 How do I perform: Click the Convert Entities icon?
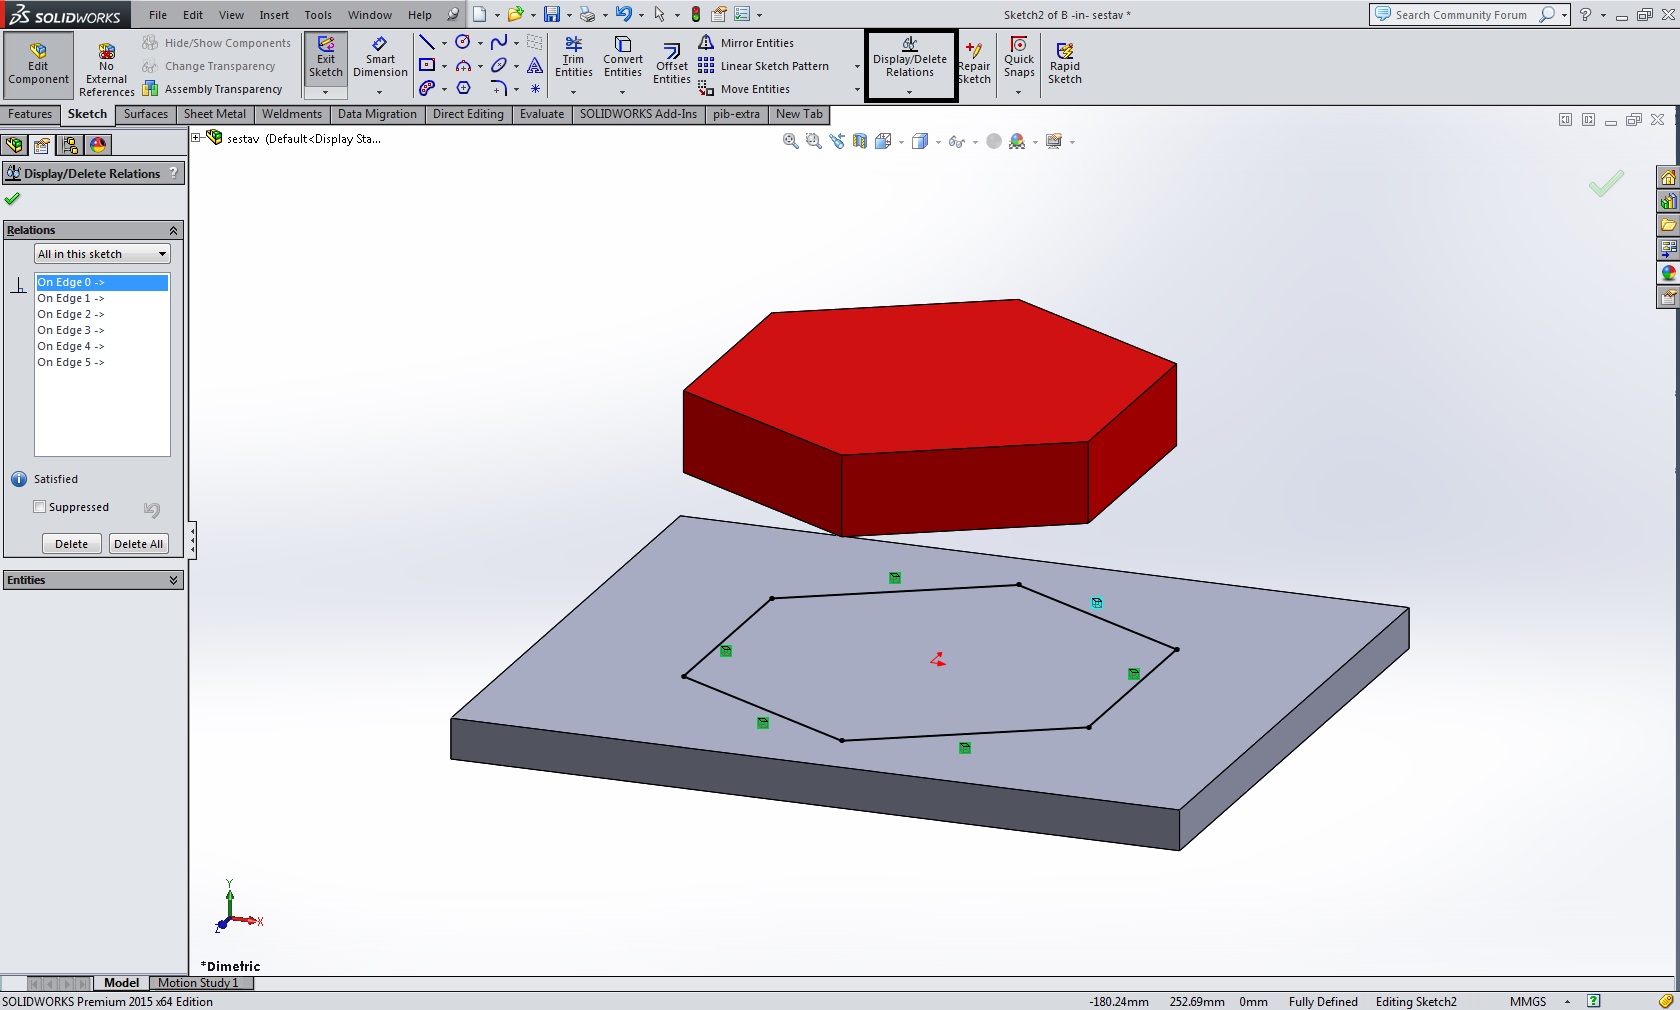pyautogui.click(x=622, y=58)
